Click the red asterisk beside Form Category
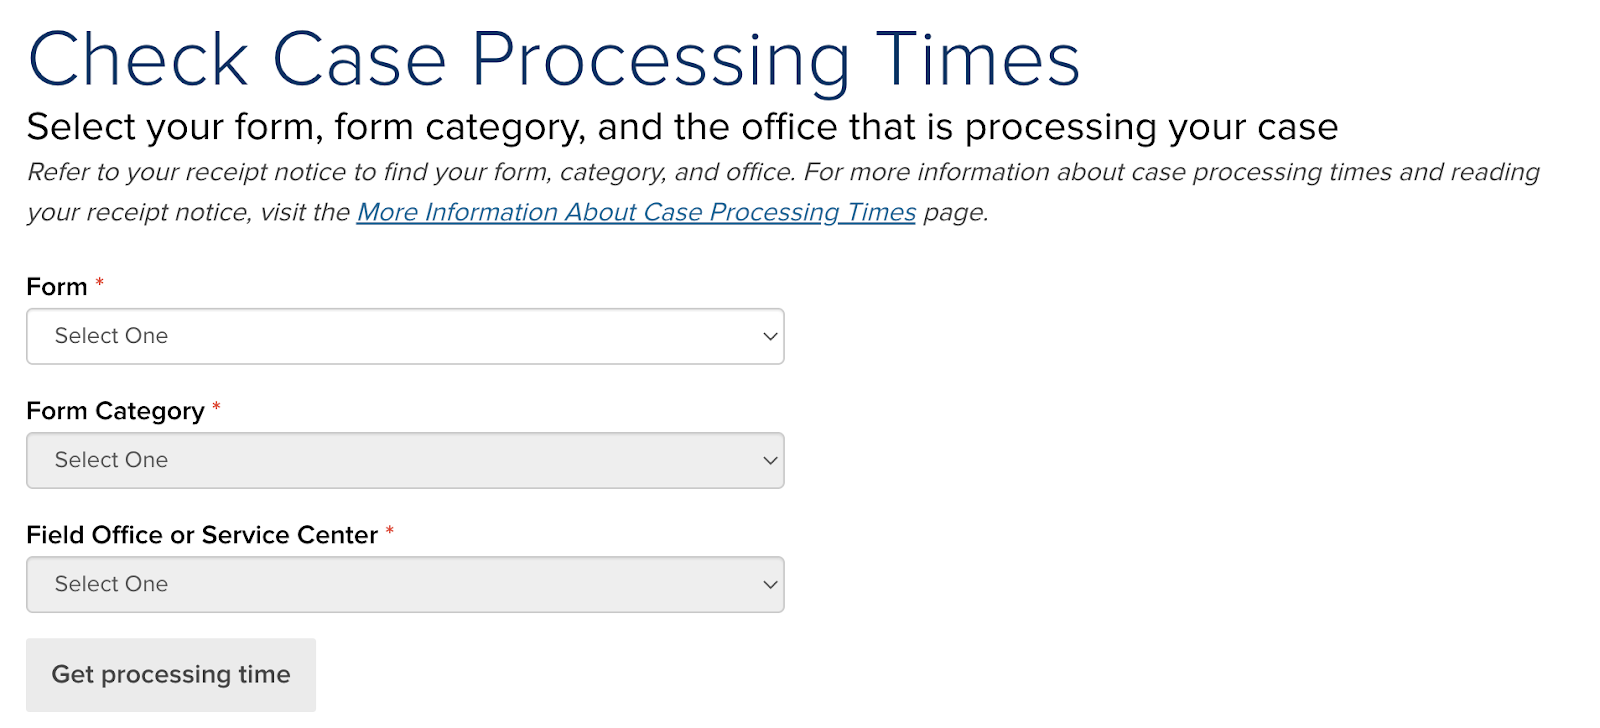This screenshot has width=1600, height=728. [x=216, y=407]
